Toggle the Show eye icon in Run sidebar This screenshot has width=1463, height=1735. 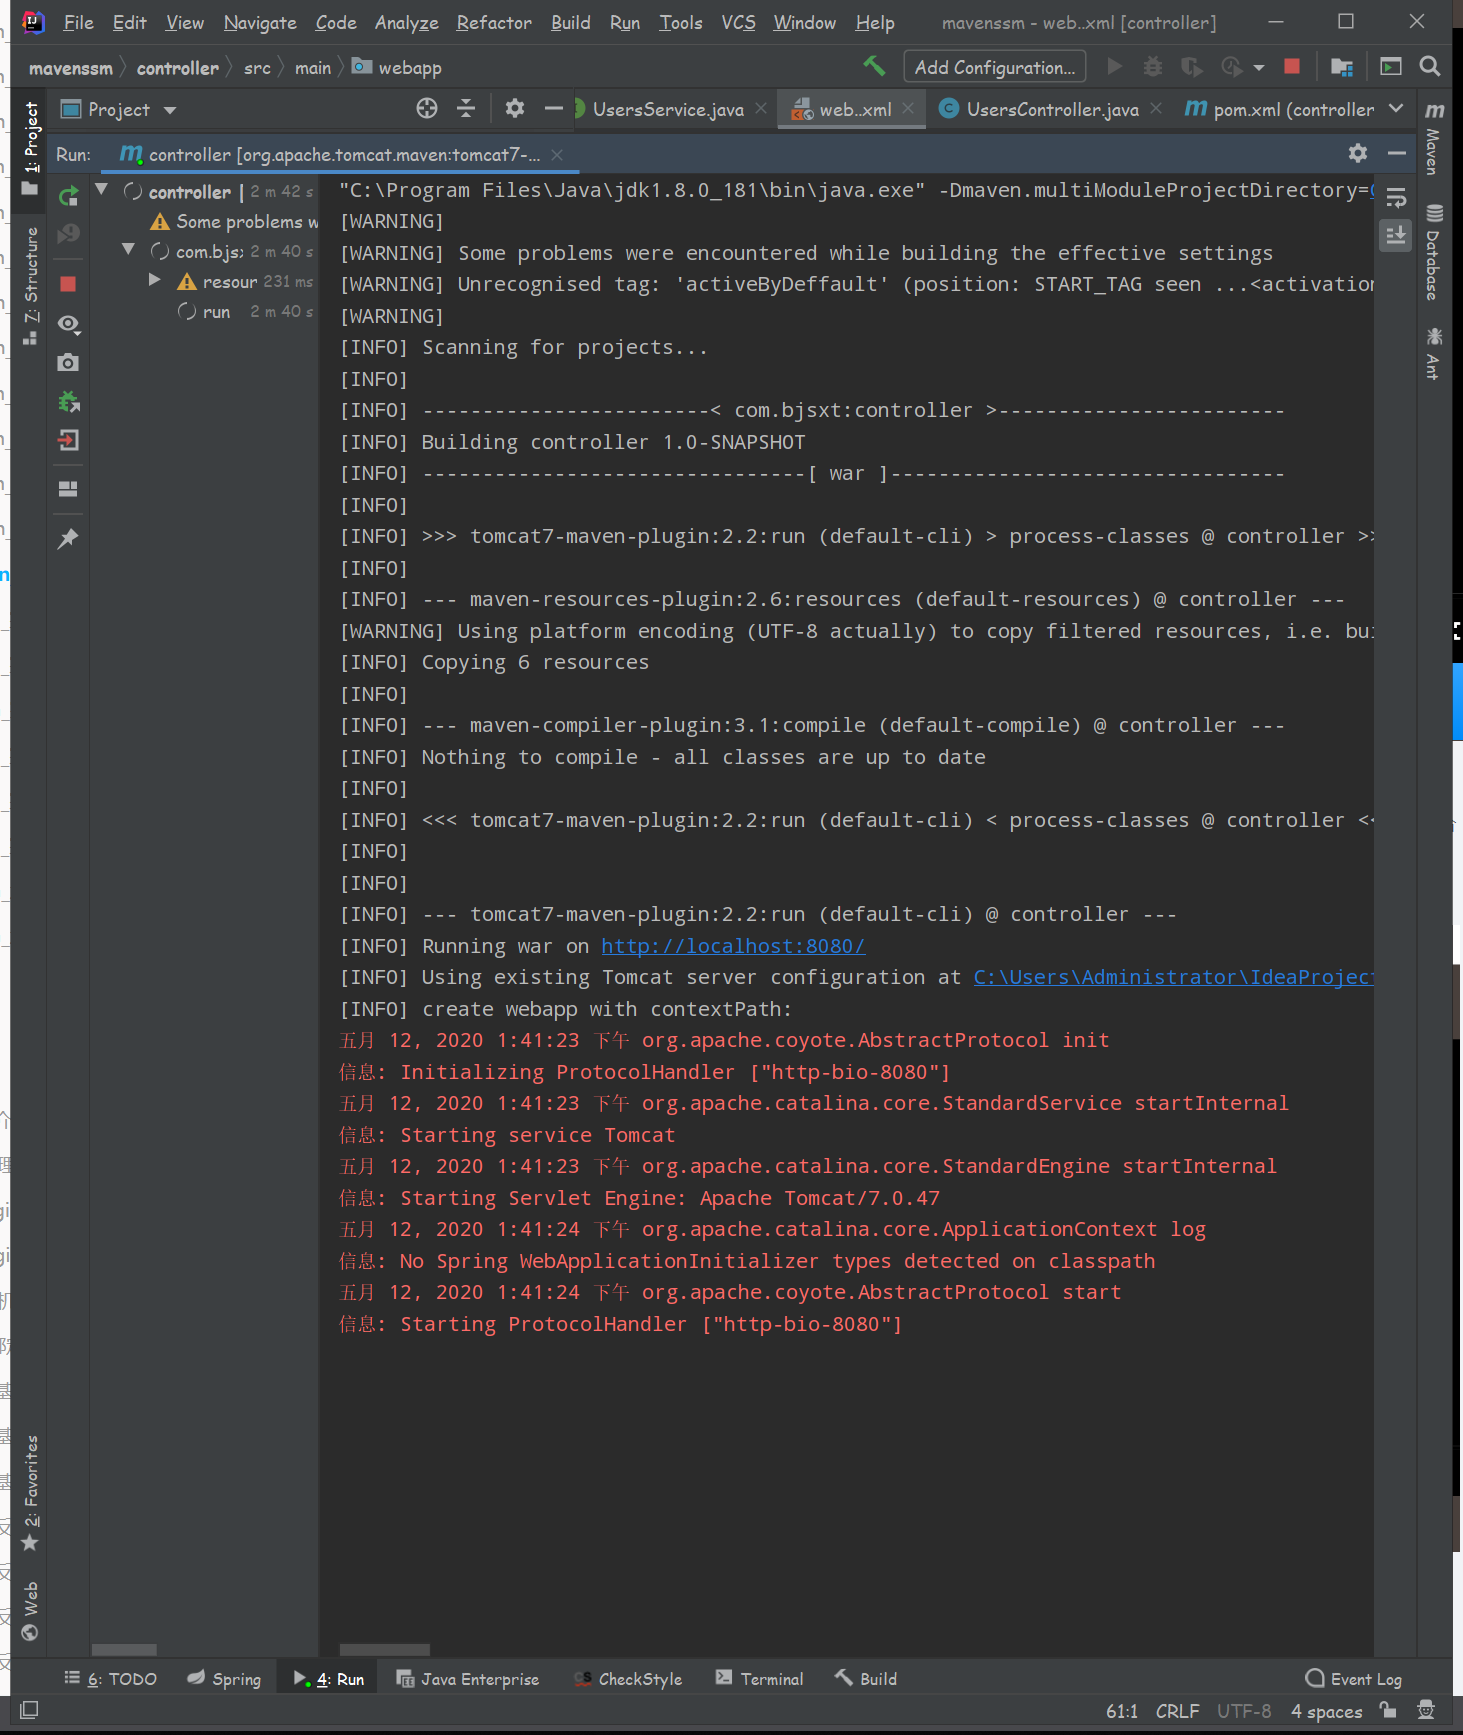click(x=68, y=323)
